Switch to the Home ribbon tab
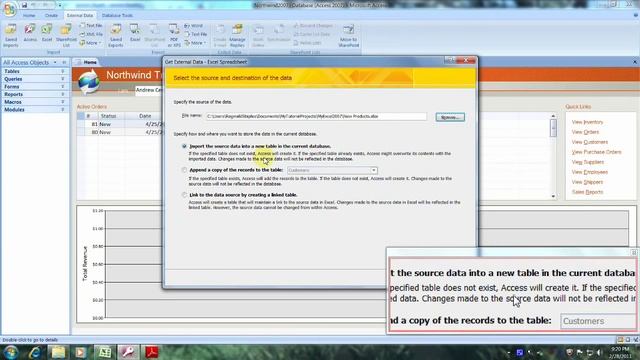Viewport: 640px width, 360px height. [29, 16]
